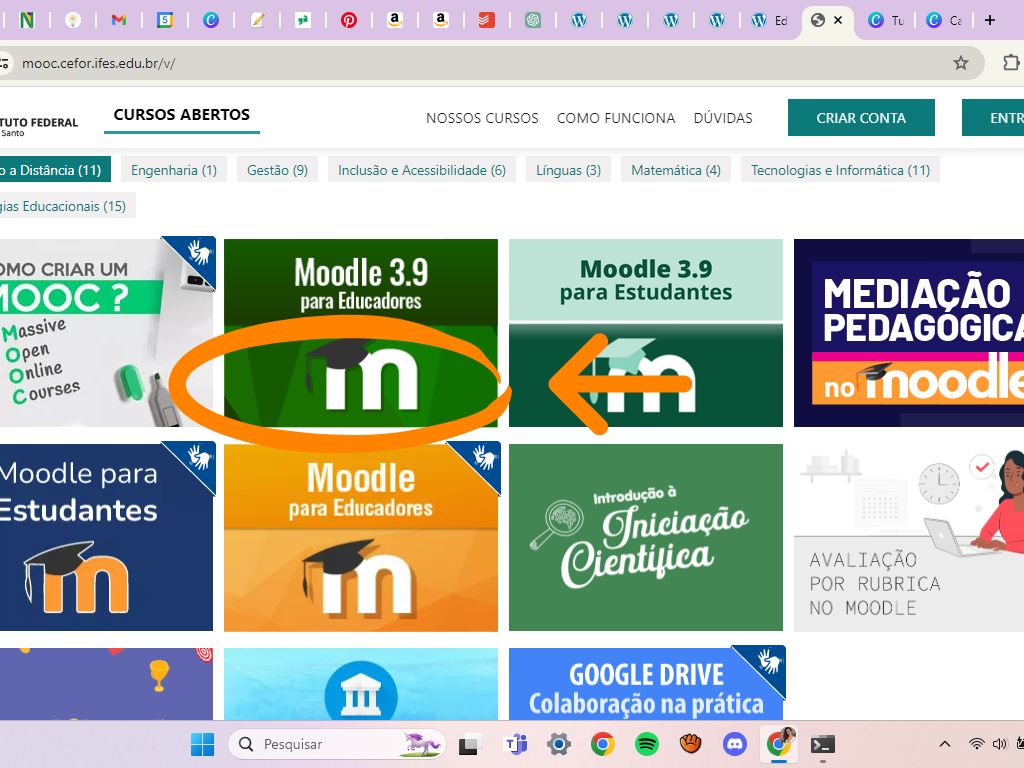Filter by Inclusão e Acessibilidade (6)
This screenshot has width=1024, height=768.
[x=422, y=170]
